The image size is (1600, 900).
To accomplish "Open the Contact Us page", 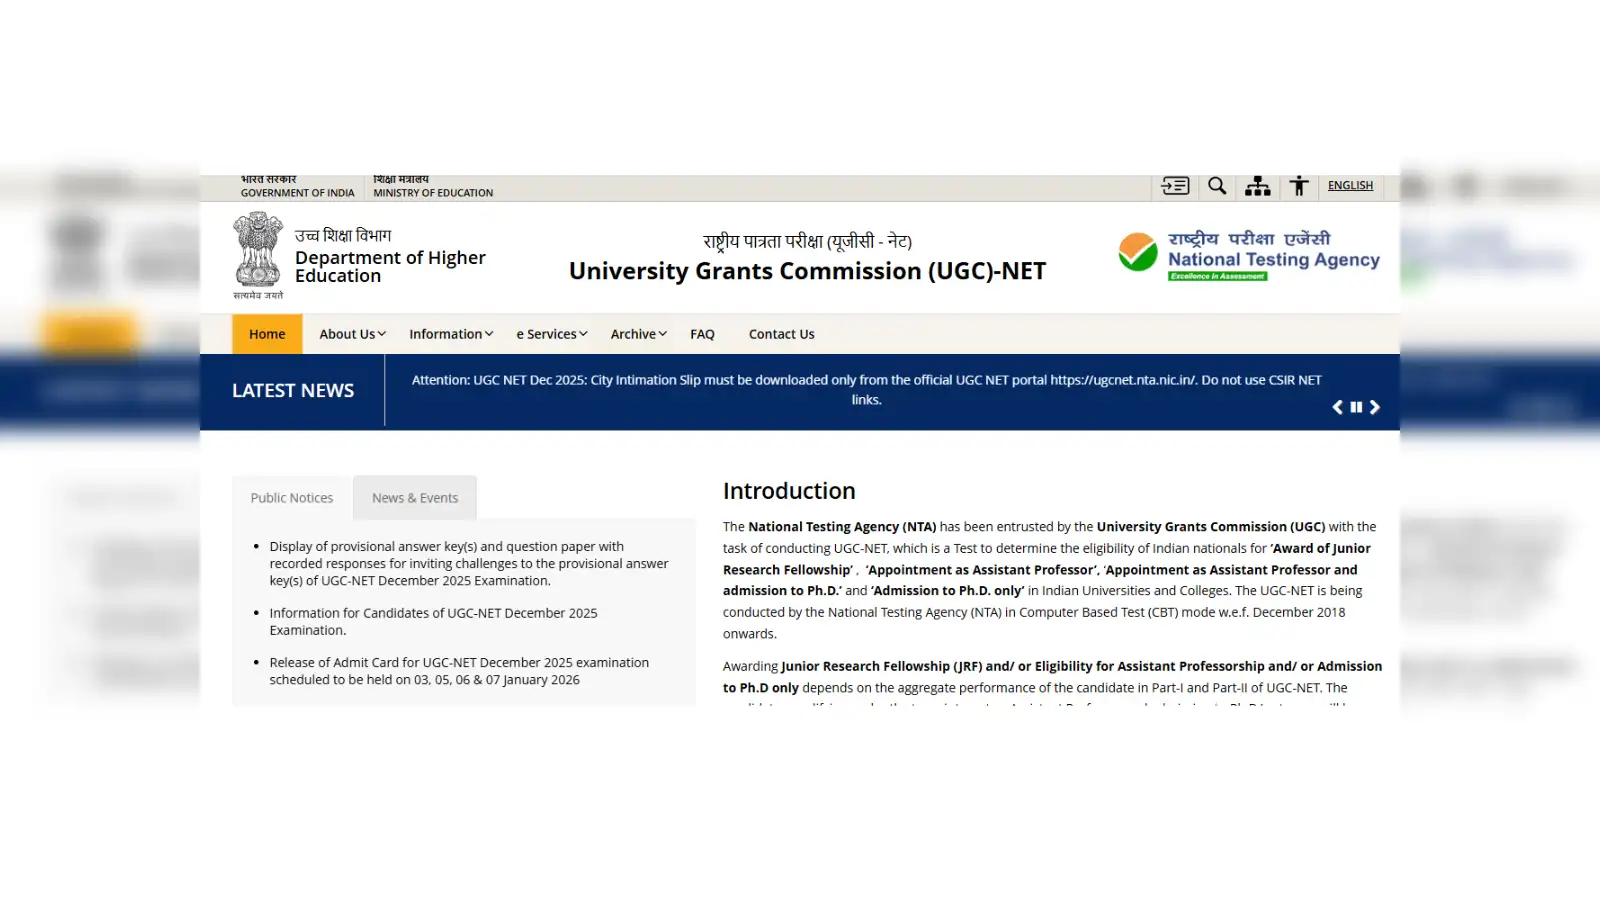I will pyautogui.click(x=781, y=334).
